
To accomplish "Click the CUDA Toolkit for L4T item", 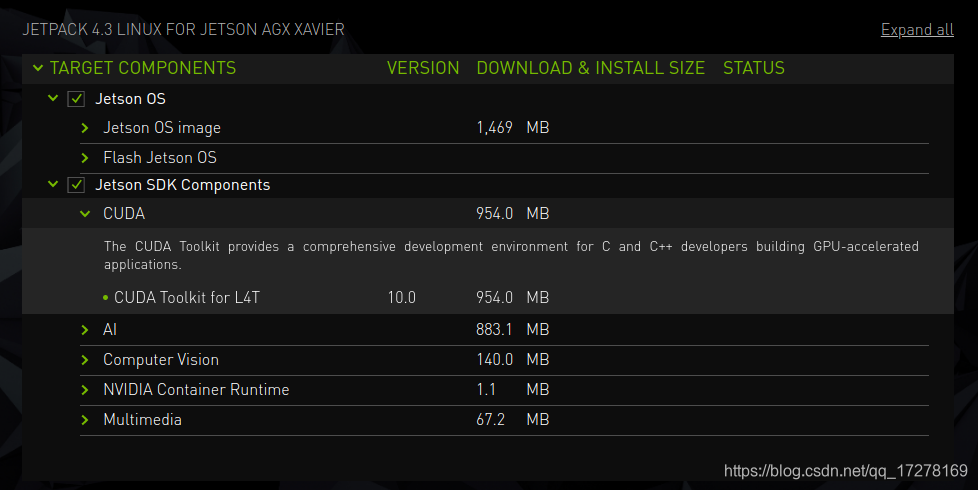I will (x=186, y=297).
